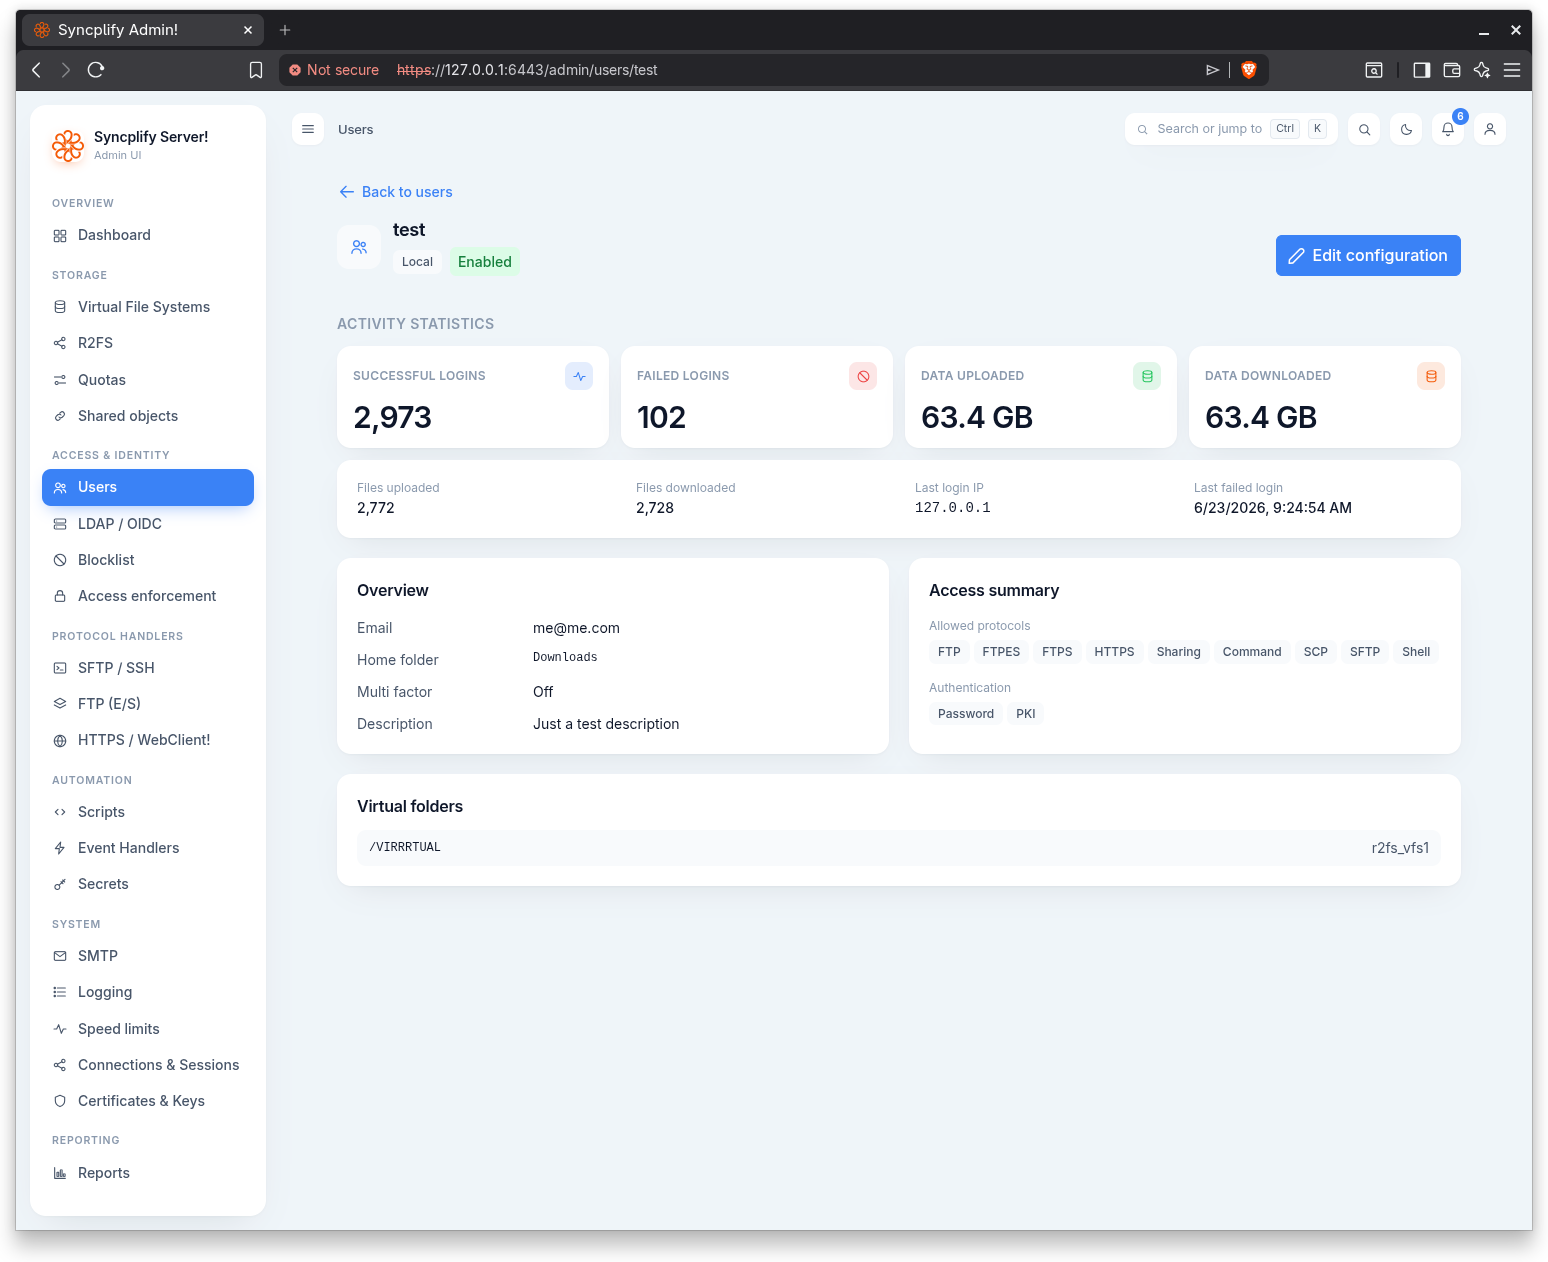Viewport: 1548px width, 1262px height.
Task: Open notifications bell icon
Action: click(x=1448, y=129)
